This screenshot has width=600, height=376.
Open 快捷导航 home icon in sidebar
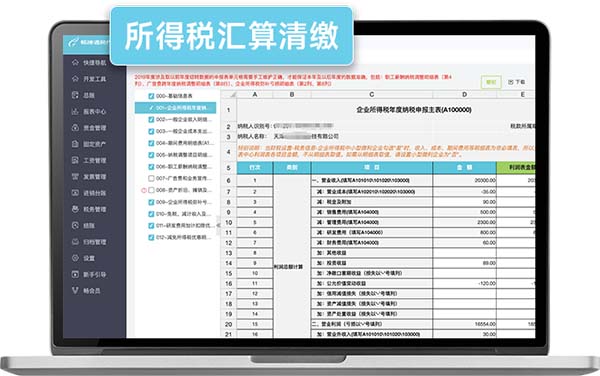pyautogui.click(x=75, y=62)
